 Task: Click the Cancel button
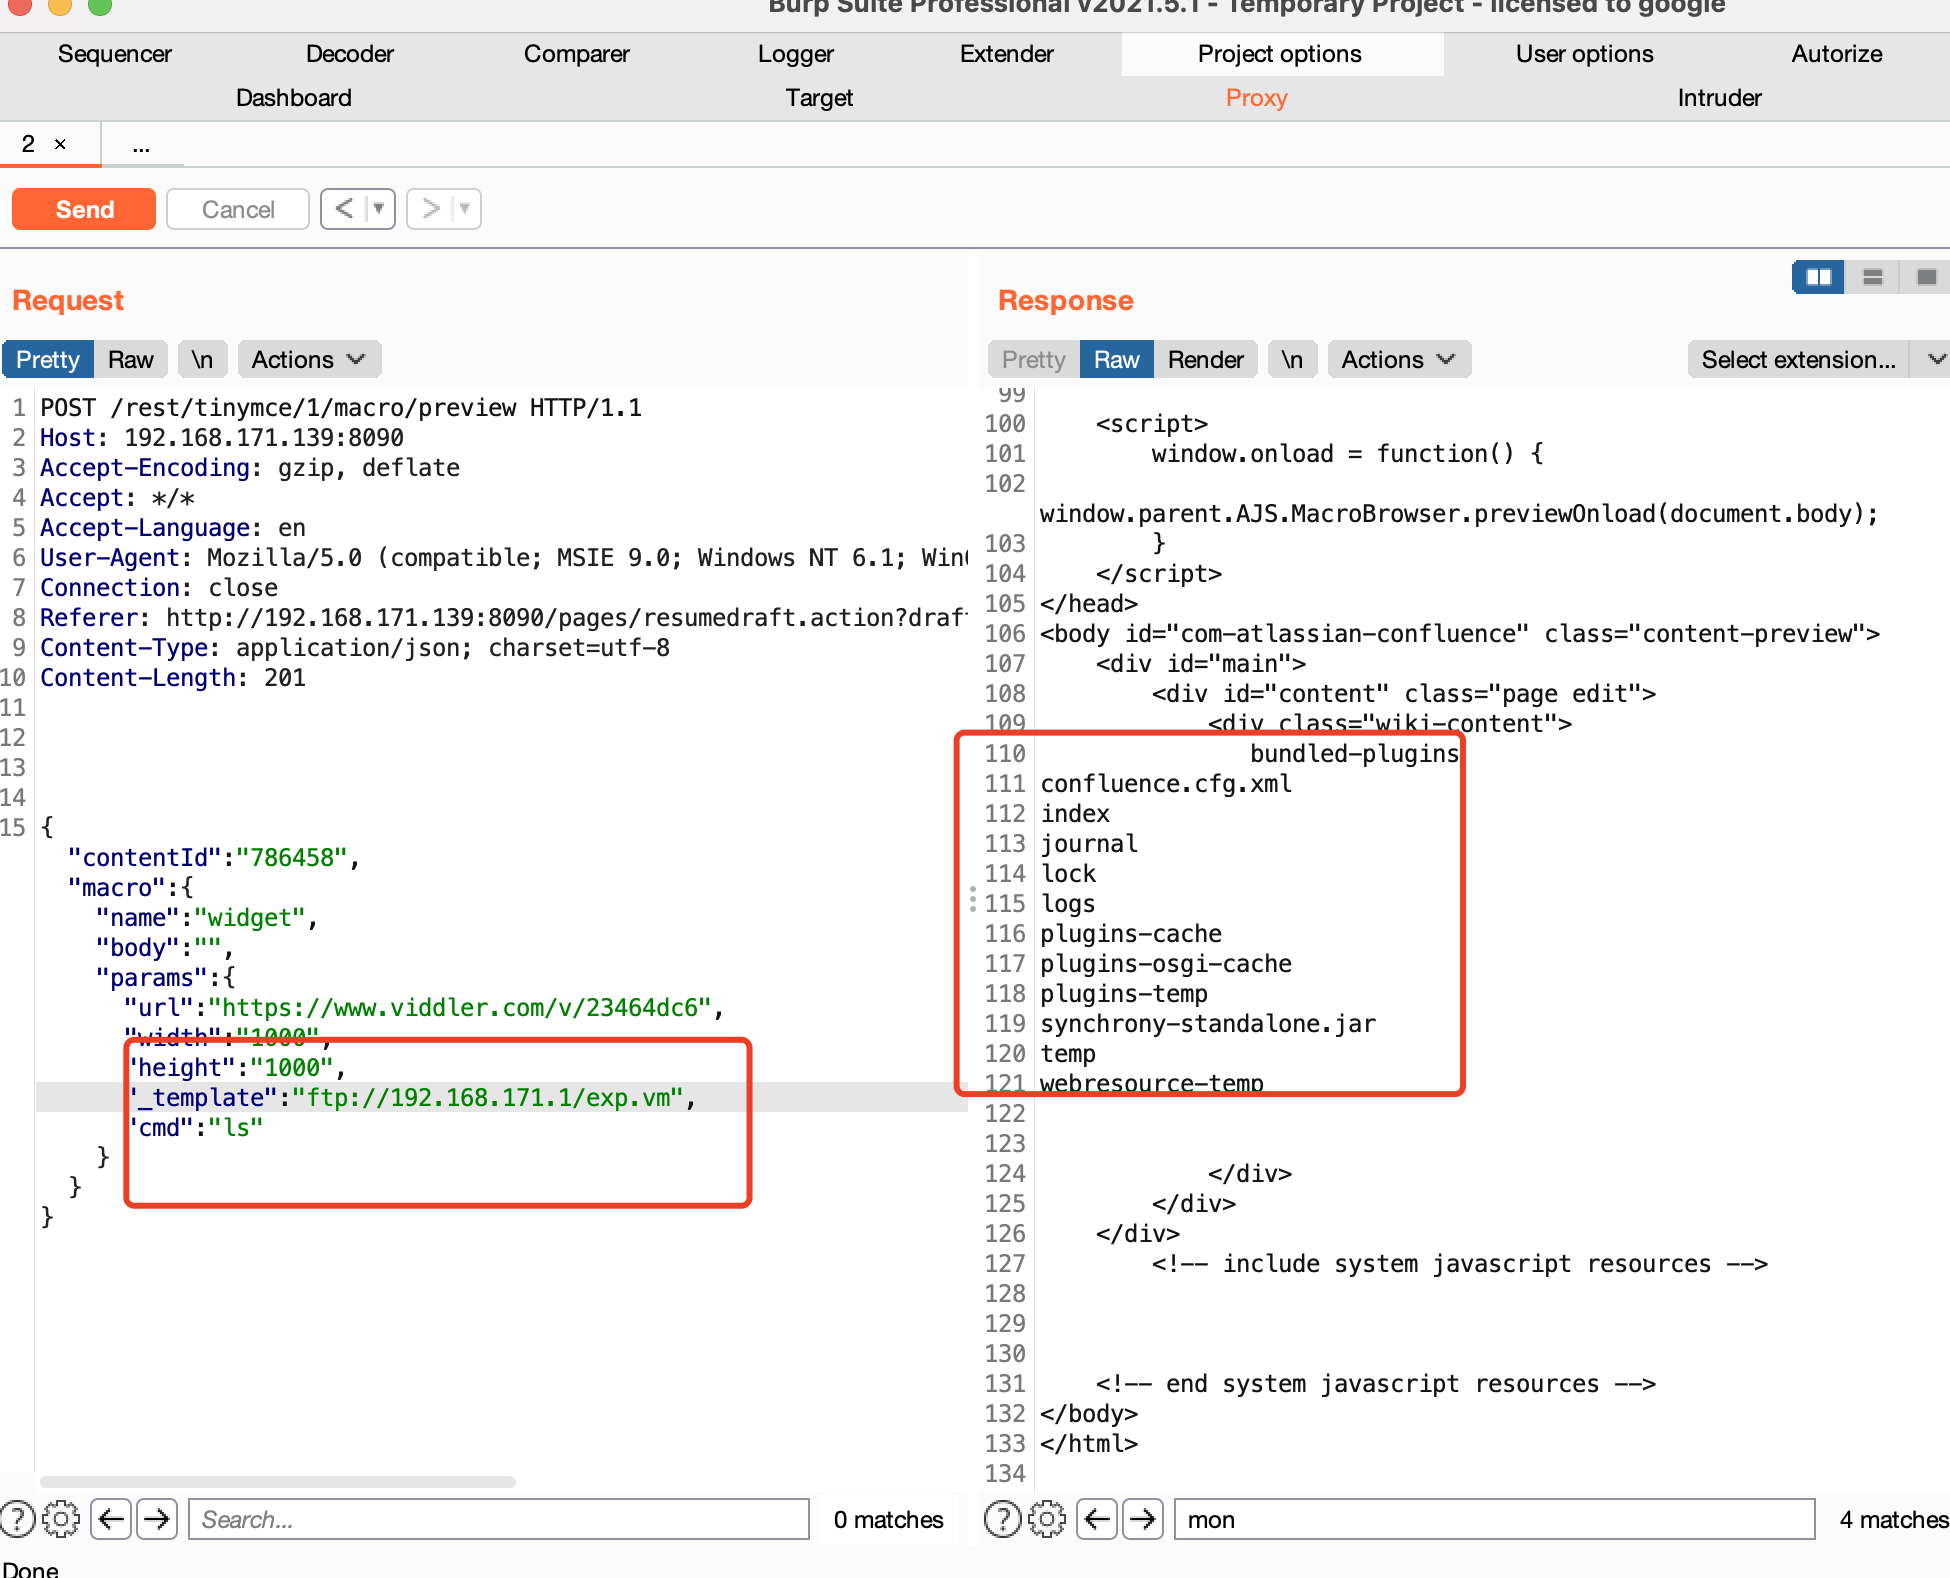[x=238, y=209]
